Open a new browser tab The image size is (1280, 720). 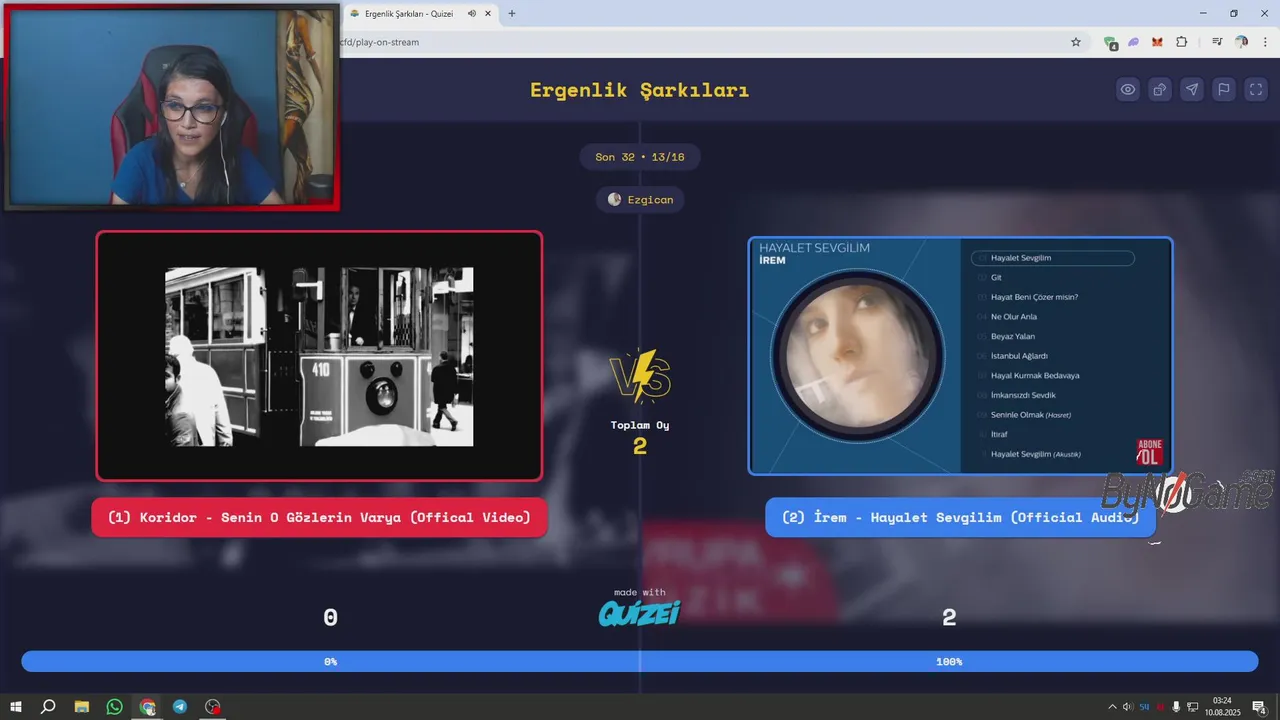(x=512, y=14)
